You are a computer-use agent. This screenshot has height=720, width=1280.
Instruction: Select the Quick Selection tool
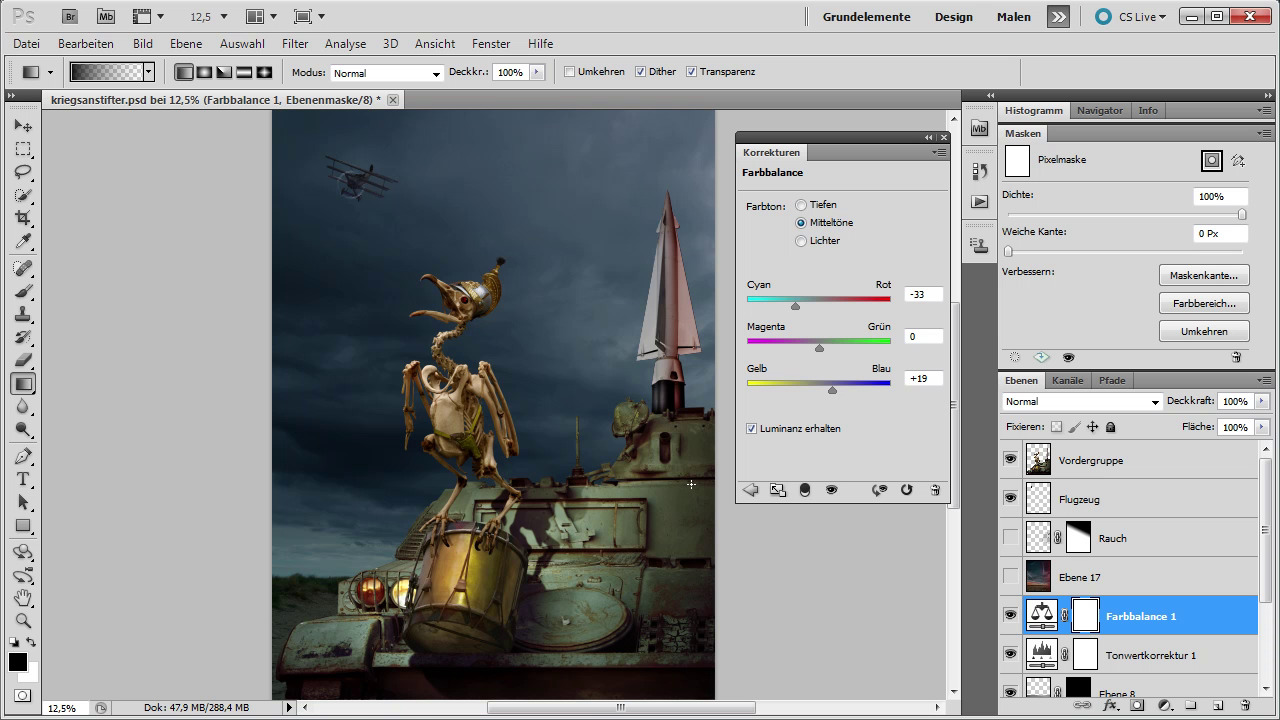tap(23, 195)
